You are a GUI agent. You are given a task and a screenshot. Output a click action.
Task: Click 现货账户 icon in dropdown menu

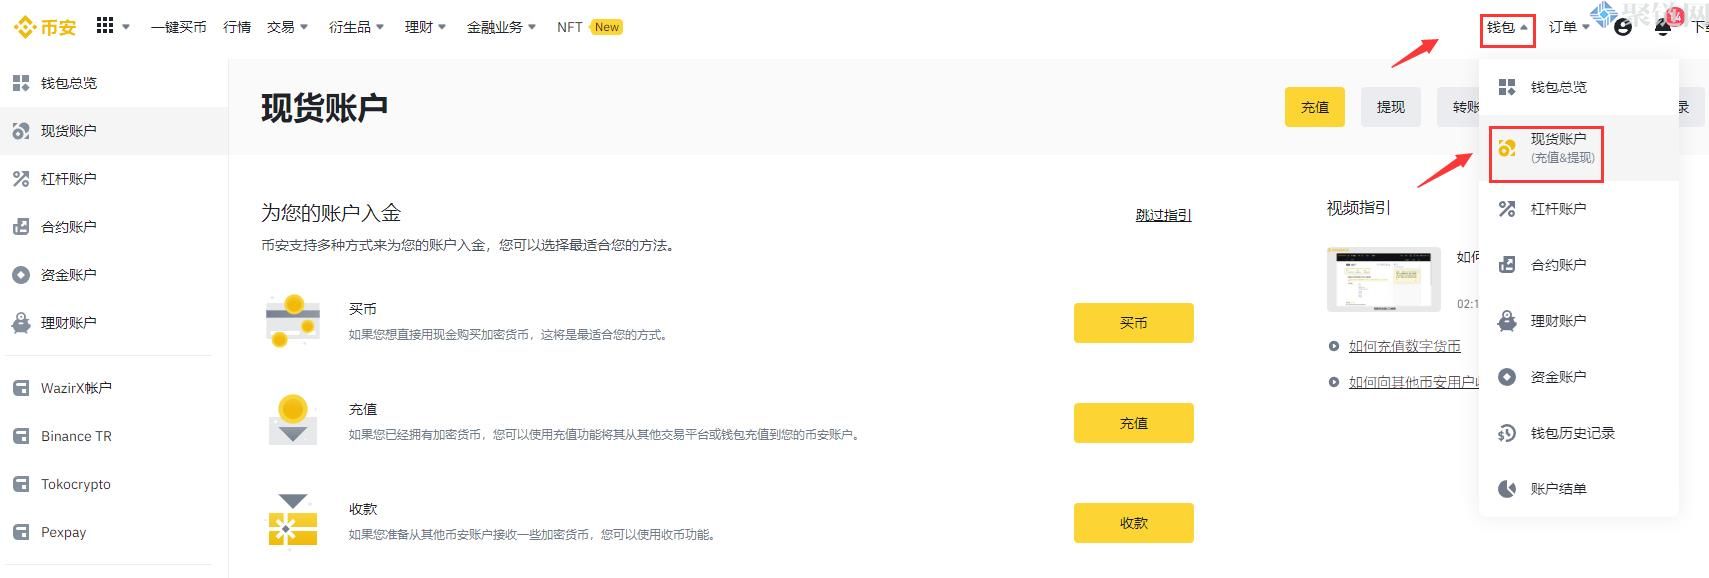click(1507, 149)
